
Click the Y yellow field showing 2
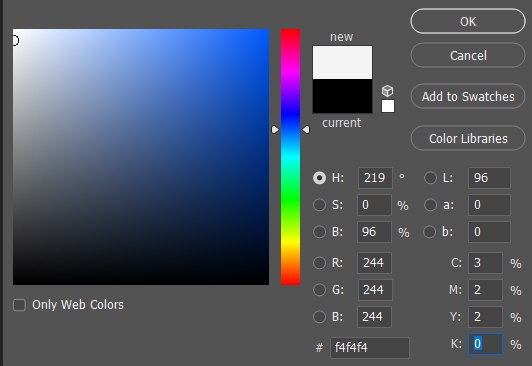[x=486, y=317]
